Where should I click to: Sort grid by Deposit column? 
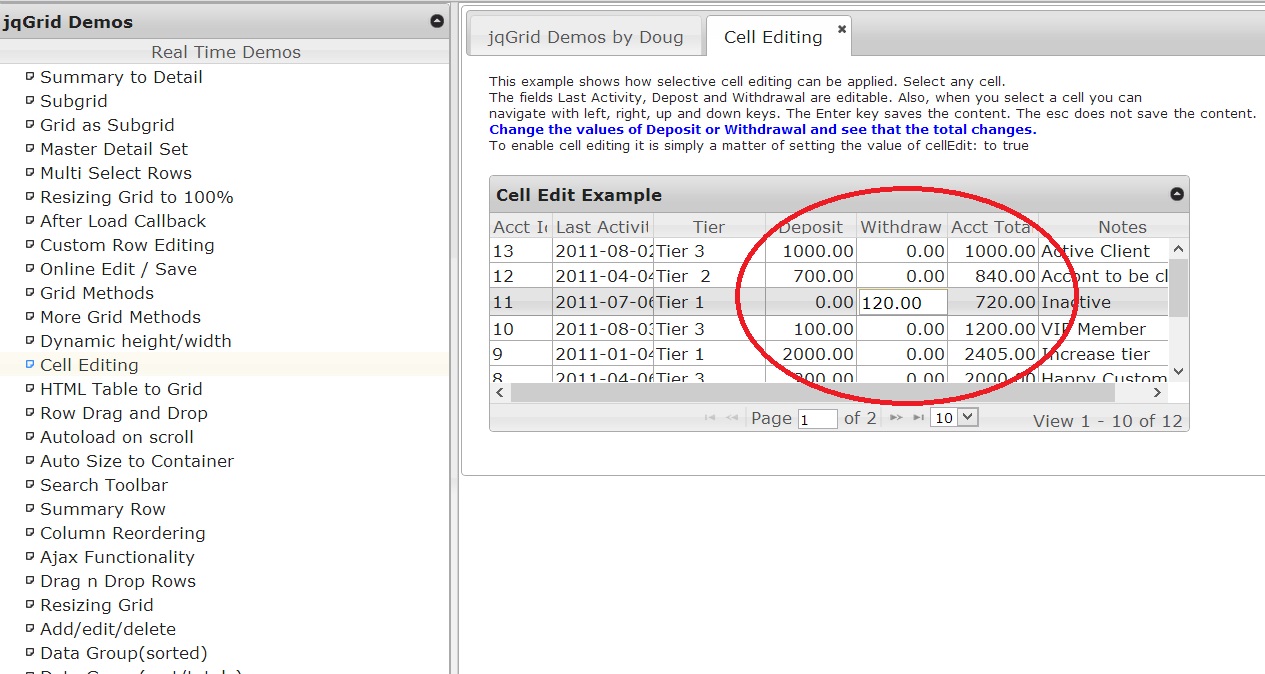pos(811,227)
